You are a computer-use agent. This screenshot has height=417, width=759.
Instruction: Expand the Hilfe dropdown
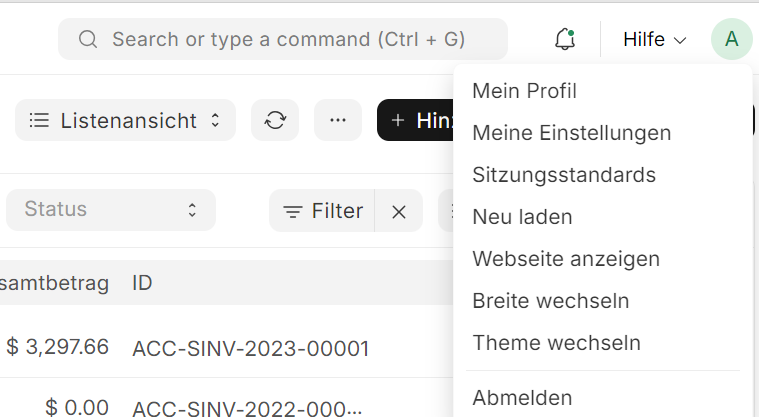coord(654,40)
